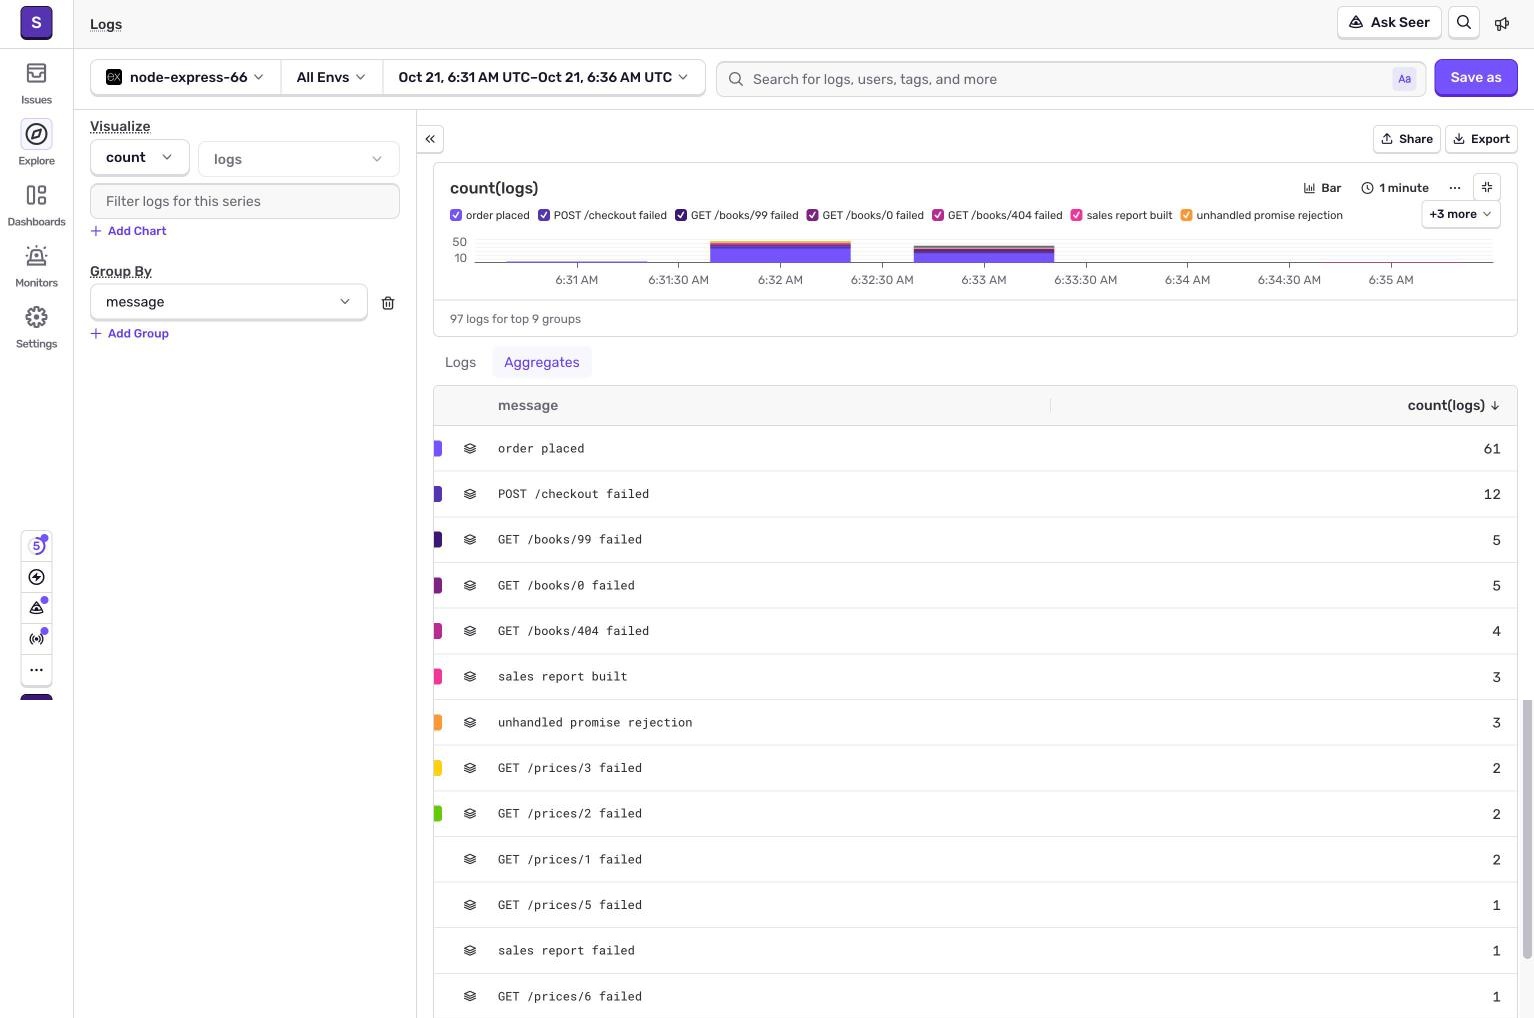Open the Issues sidebar icon

[x=36, y=74]
